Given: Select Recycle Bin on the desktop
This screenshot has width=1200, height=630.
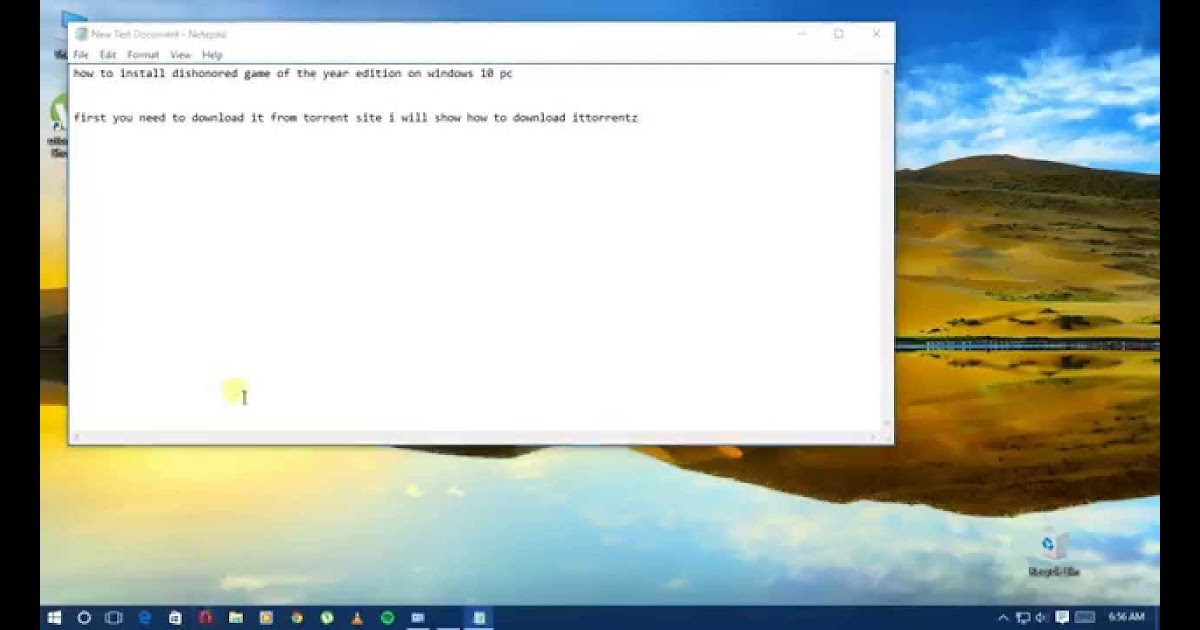Looking at the screenshot, I should (x=1053, y=553).
